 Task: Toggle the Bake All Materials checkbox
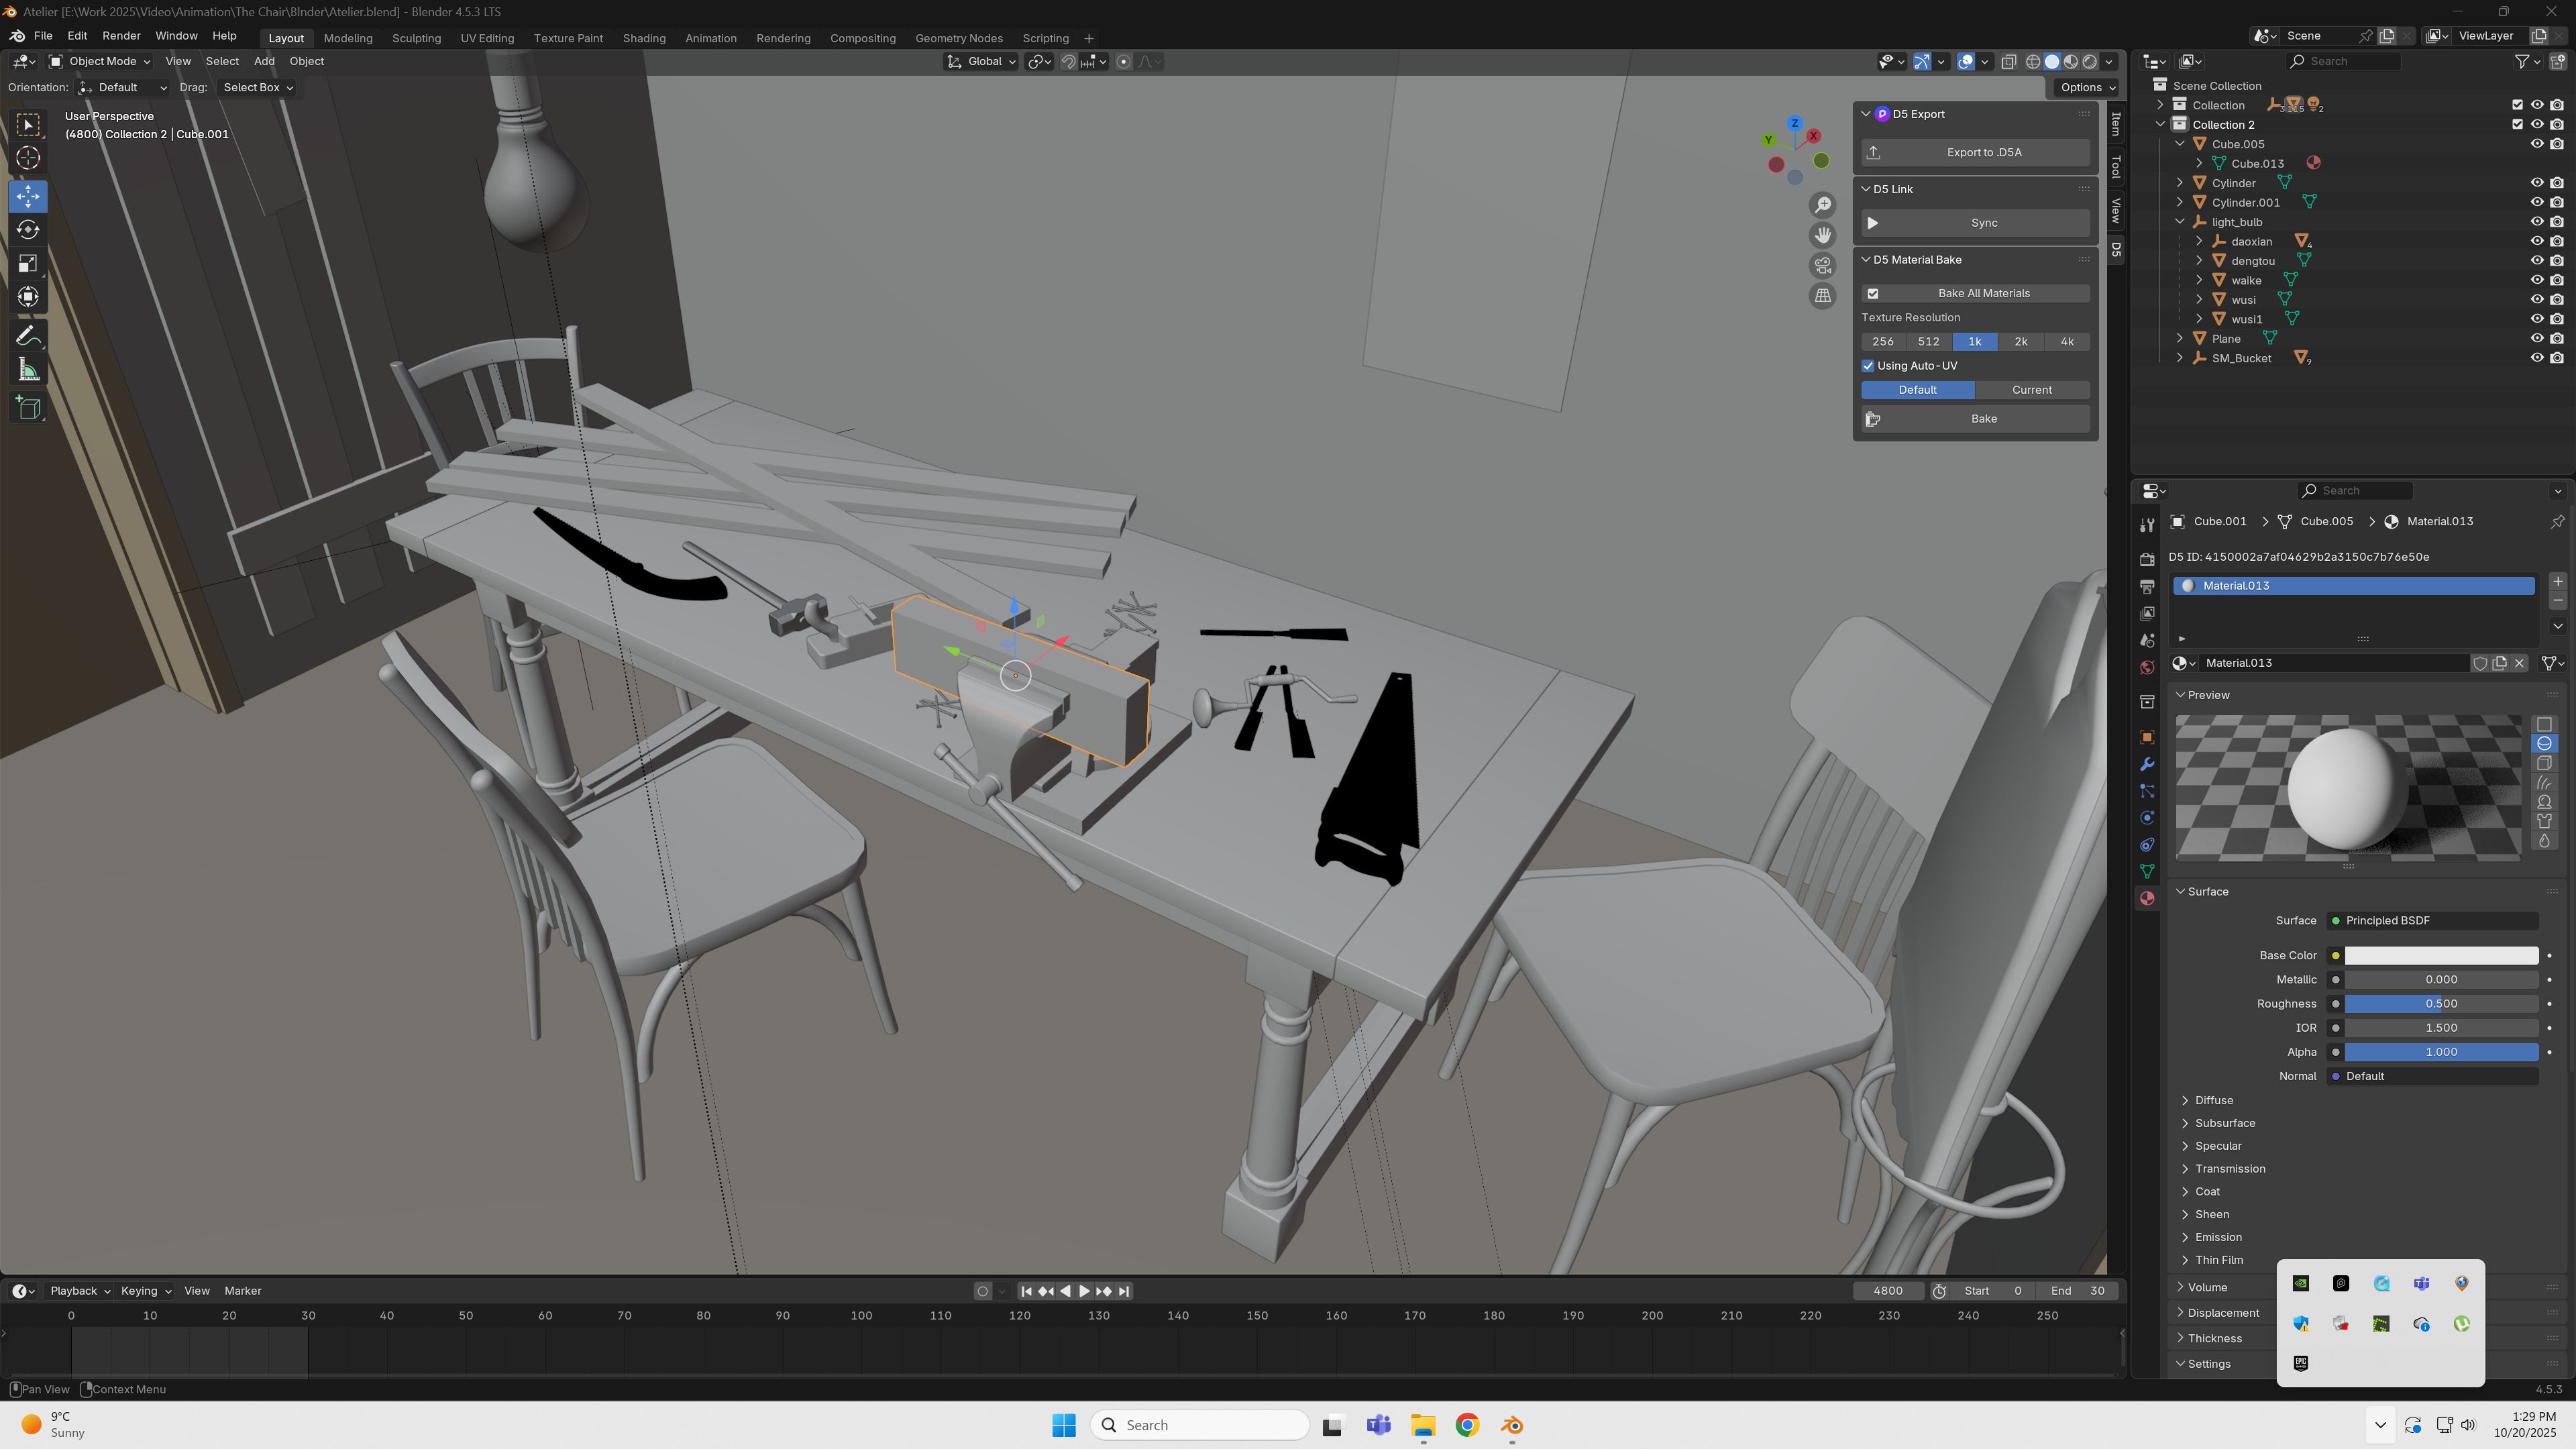pyautogui.click(x=1873, y=293)
